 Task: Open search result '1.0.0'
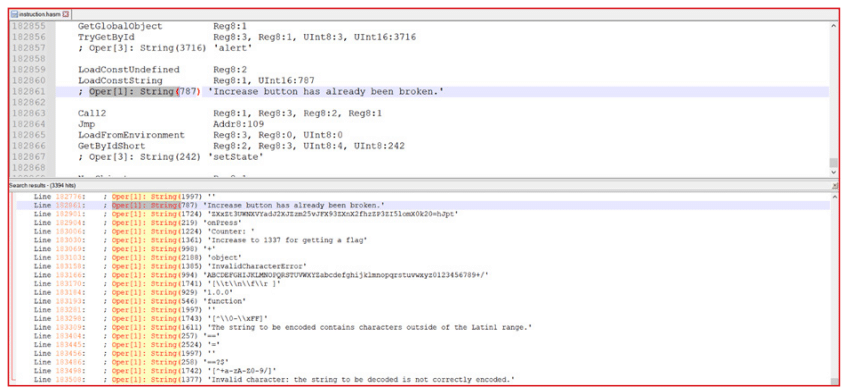[133, 292]
